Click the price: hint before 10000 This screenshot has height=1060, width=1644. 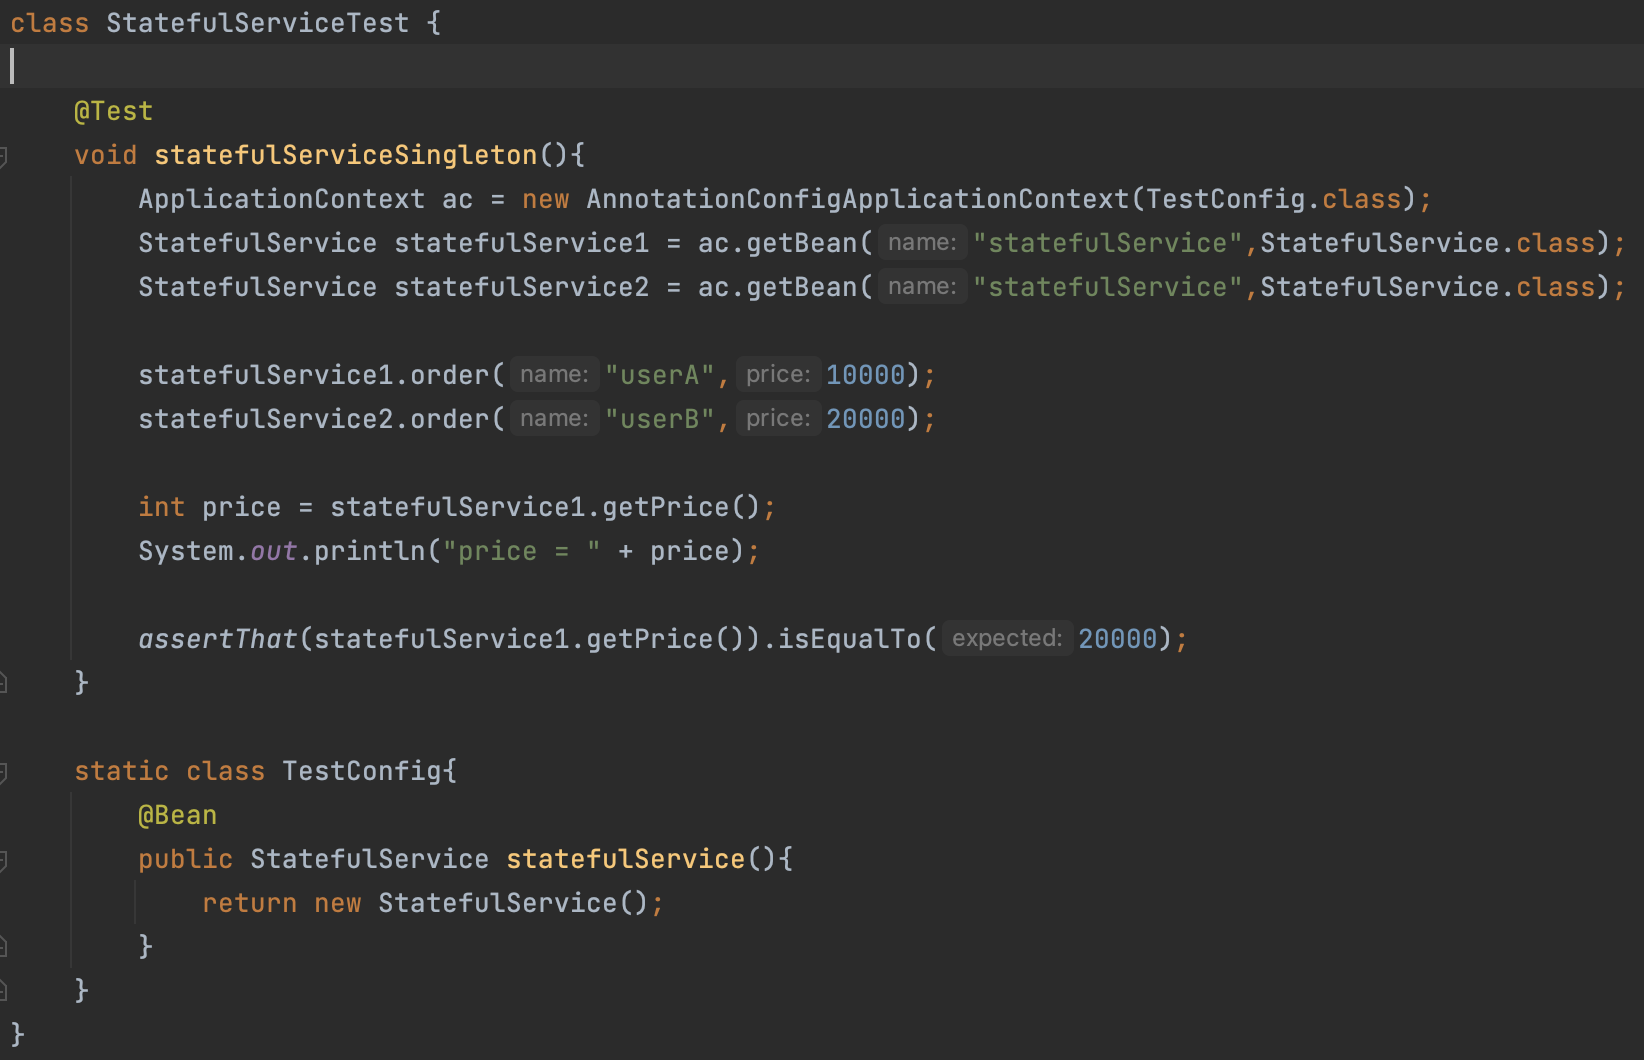click(778, 375)
